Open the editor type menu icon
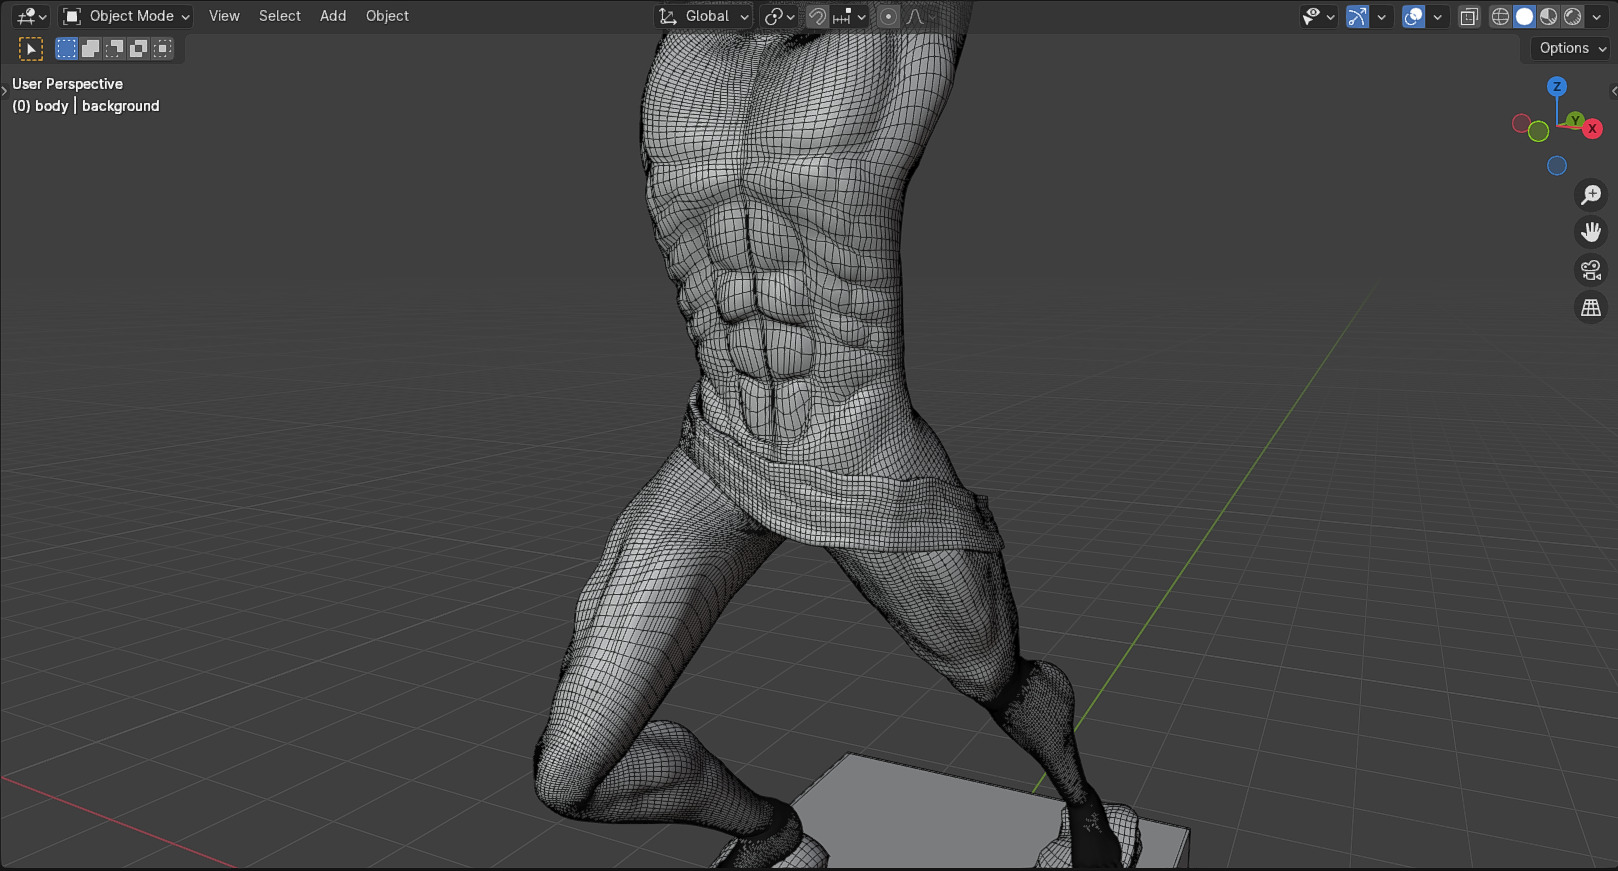The width and height of the screenshot is (1618, 871). point(31,16)
